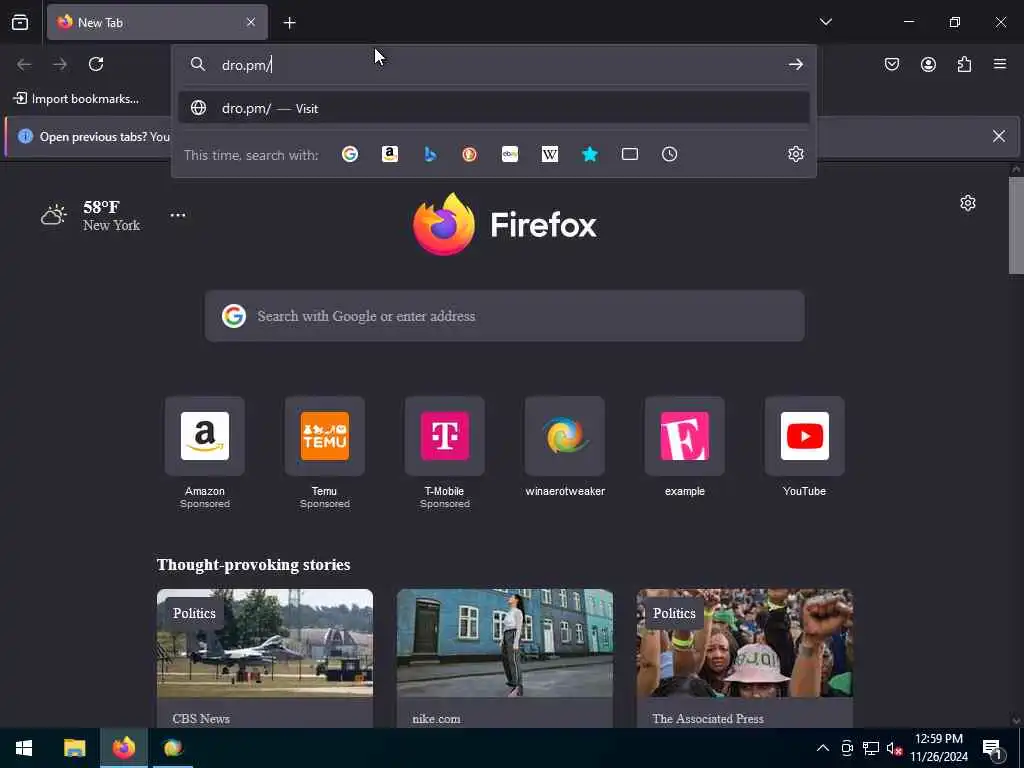Open a new tab with plus button
1024x768 pixels.
[289, 23]
